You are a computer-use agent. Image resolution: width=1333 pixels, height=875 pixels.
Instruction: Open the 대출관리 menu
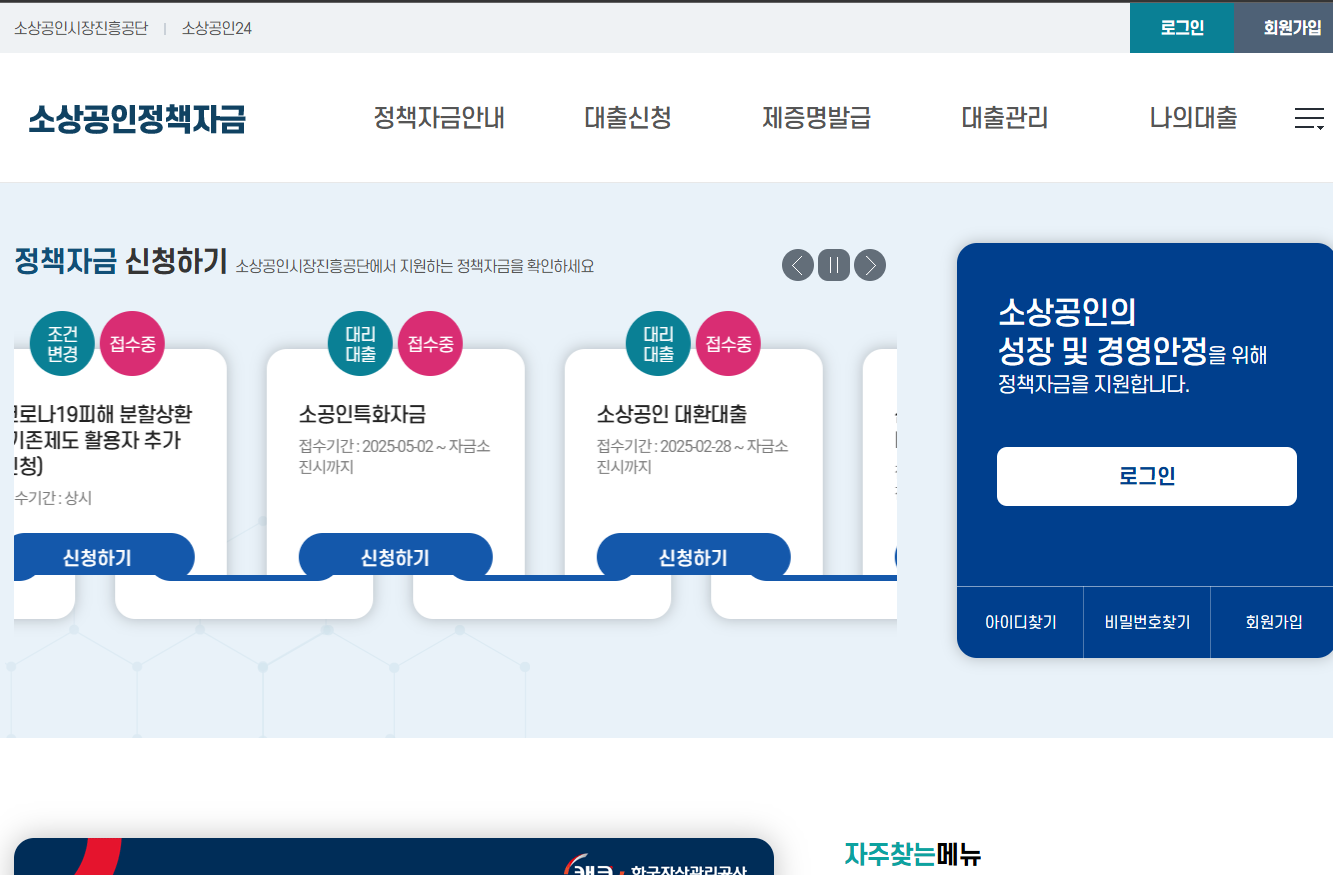coord(1004,118)
